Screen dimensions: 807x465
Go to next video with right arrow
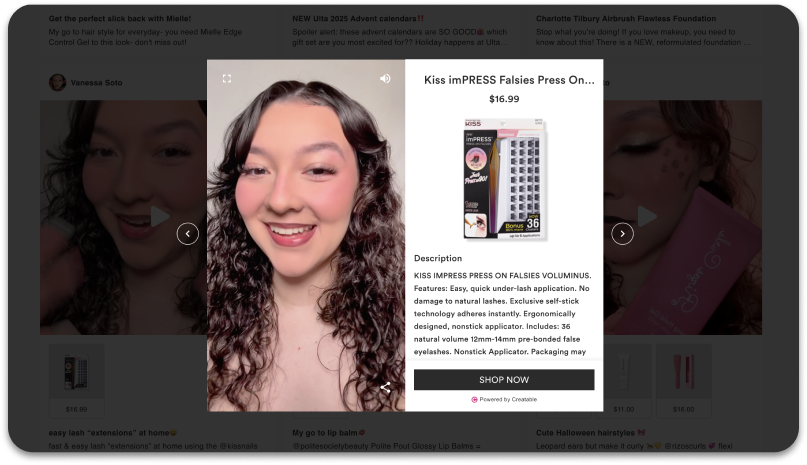click(x=622, y=234)
